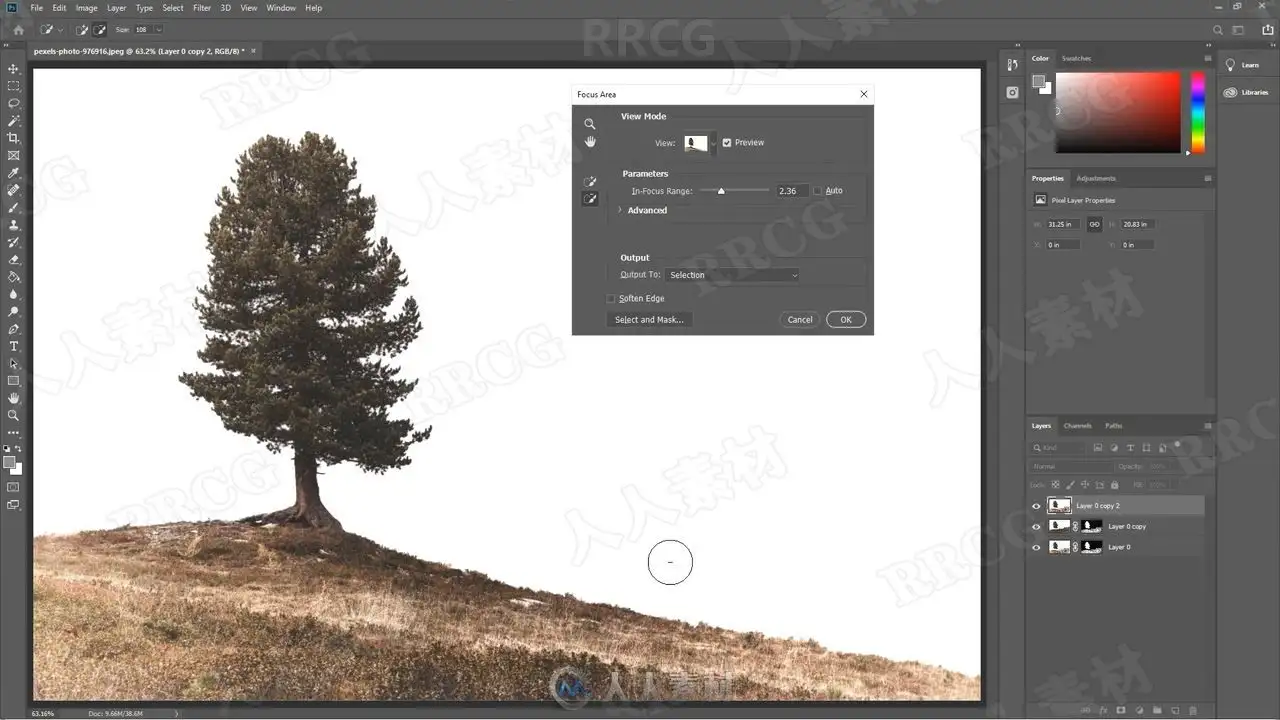Open the Filter menu
Image resolution: width=1280 pixels, height=720 pixels.
(x=202, y=8)
